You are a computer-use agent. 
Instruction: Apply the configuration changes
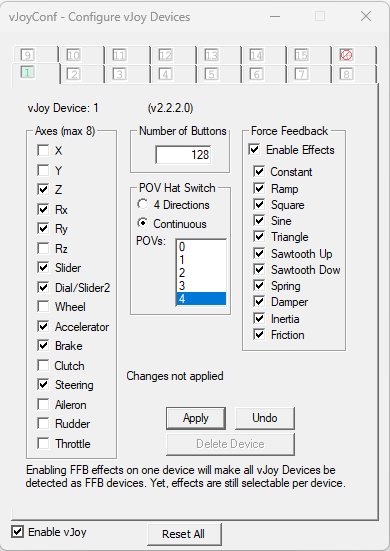pos(196,418)
